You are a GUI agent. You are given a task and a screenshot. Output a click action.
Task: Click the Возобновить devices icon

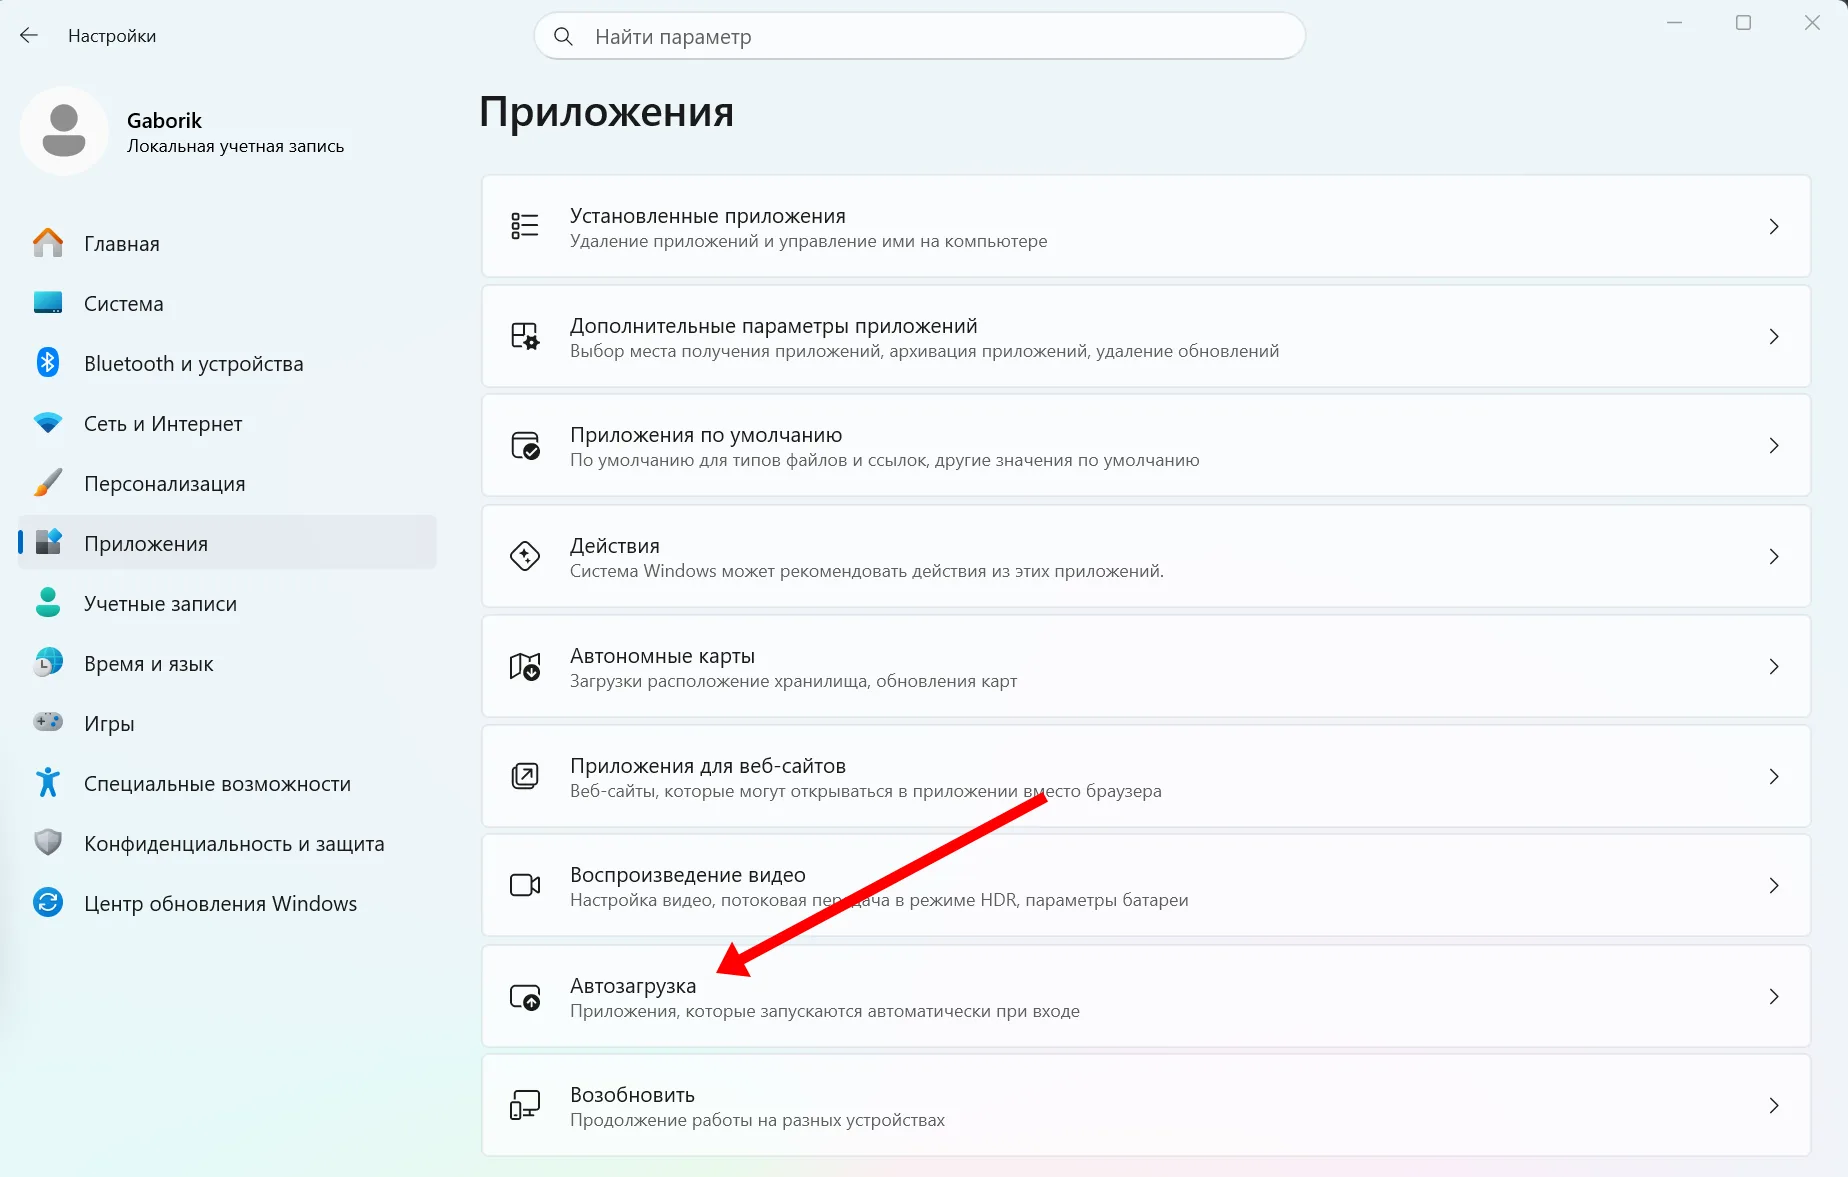click(525, 1105)
